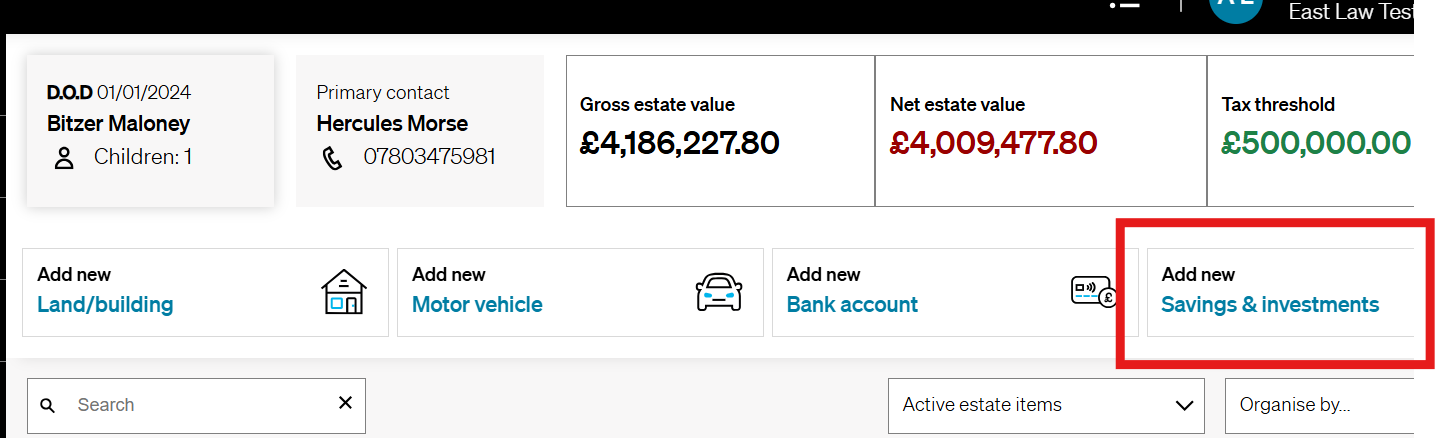Open the Organise by... dropdown
This screenshot has width=1435, height=438.
[x=1319, y=405]
